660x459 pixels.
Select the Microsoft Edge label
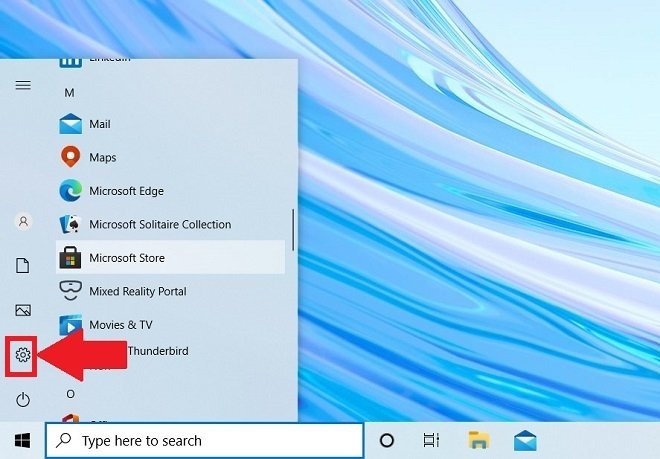(126, 191)
